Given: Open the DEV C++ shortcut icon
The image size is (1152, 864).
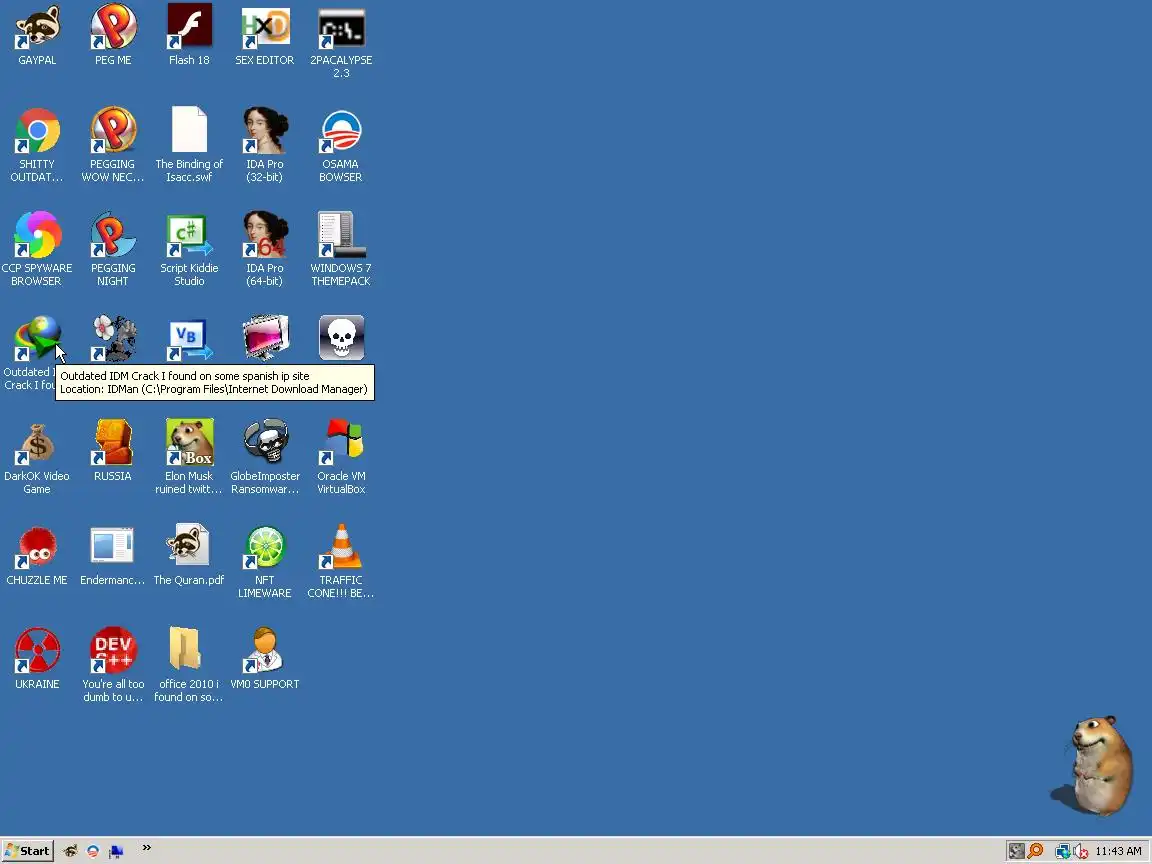Looking at the screenshot, I should click(x=113, y=650).
